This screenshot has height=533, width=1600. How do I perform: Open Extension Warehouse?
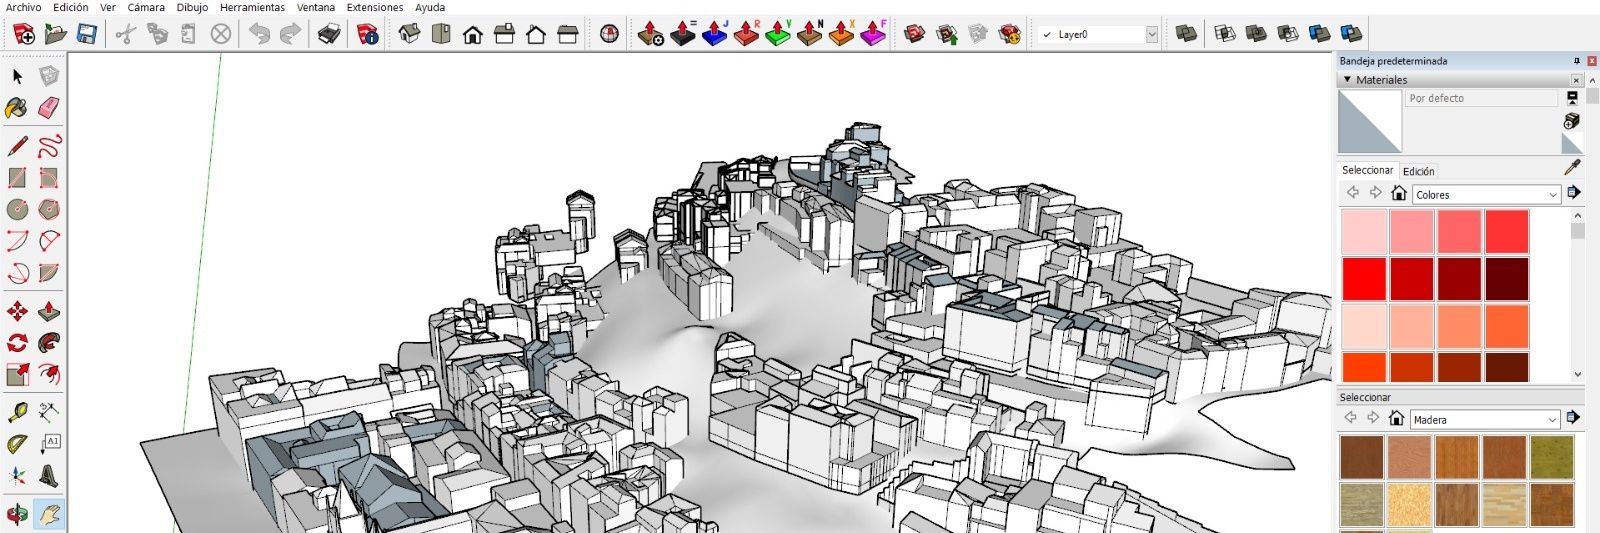pyautogui.click(x=1010, y=34)
